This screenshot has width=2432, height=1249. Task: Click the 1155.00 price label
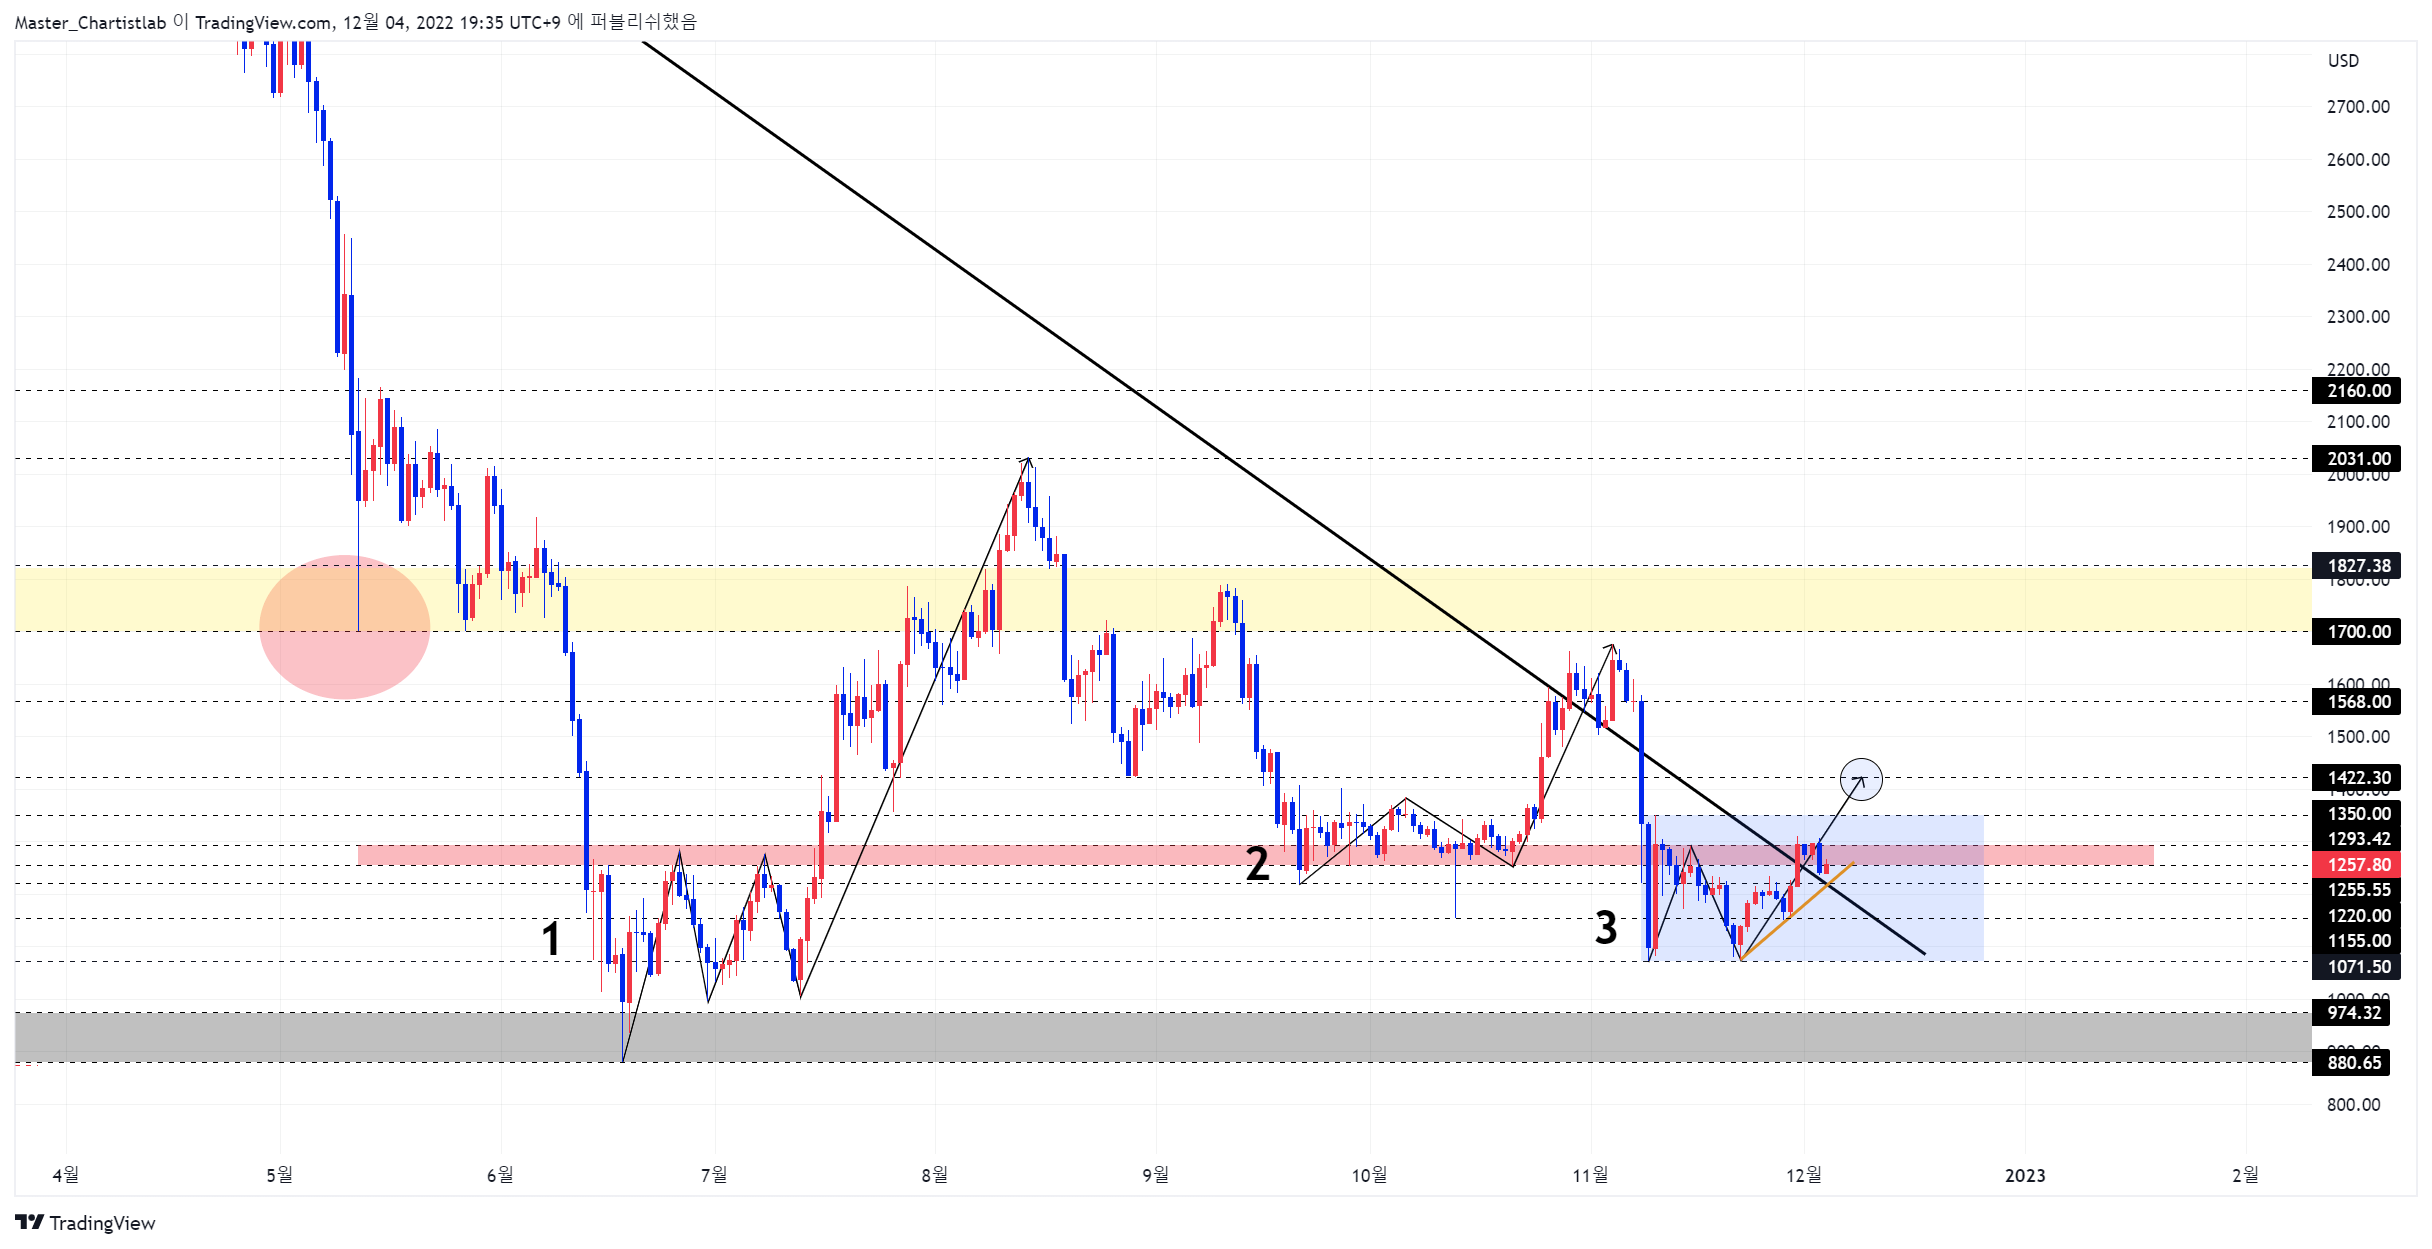pyautogui.click(x=2356, y=941)
